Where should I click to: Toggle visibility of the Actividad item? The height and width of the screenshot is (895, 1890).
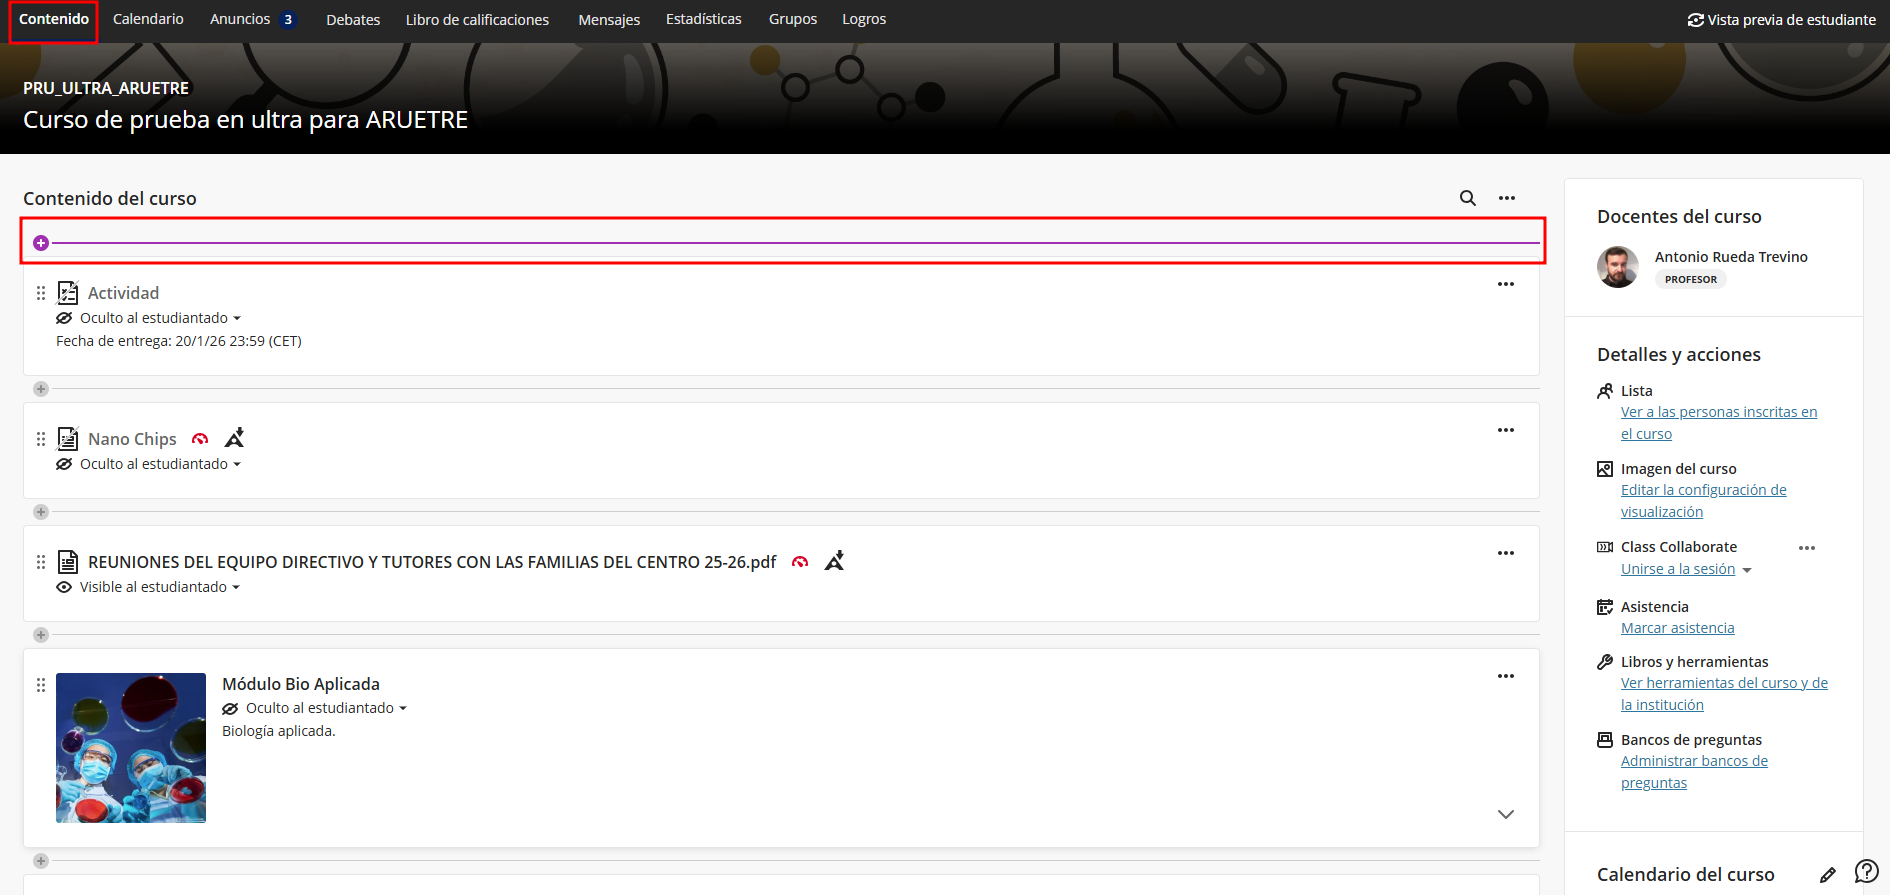pos(160,318)
